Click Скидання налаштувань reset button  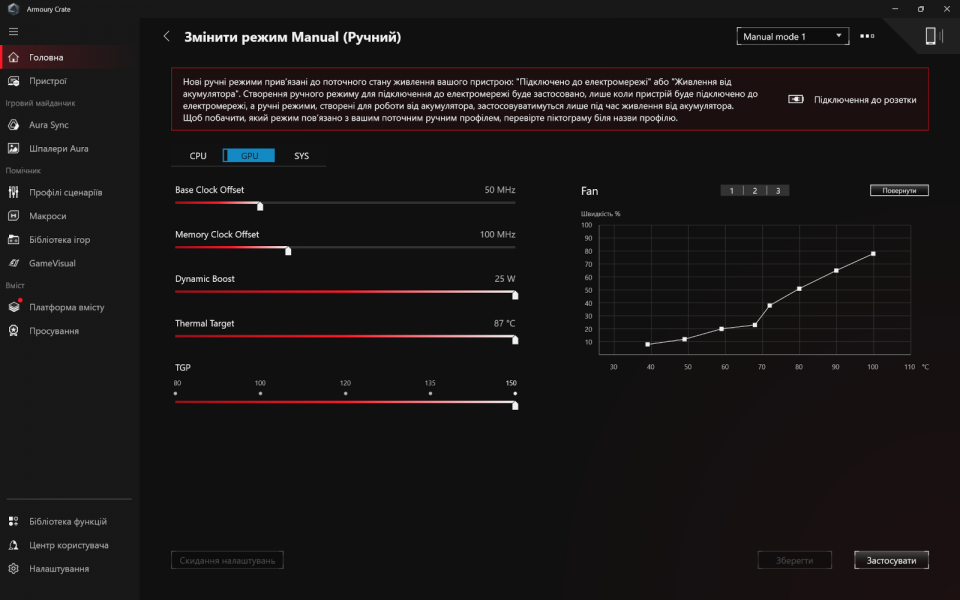point(227,560)
